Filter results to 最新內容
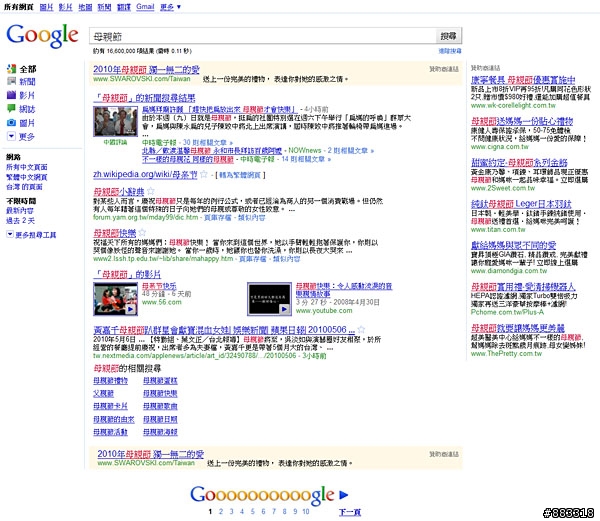This screenshot has height=521, width=600. click(x=20, y=211)
